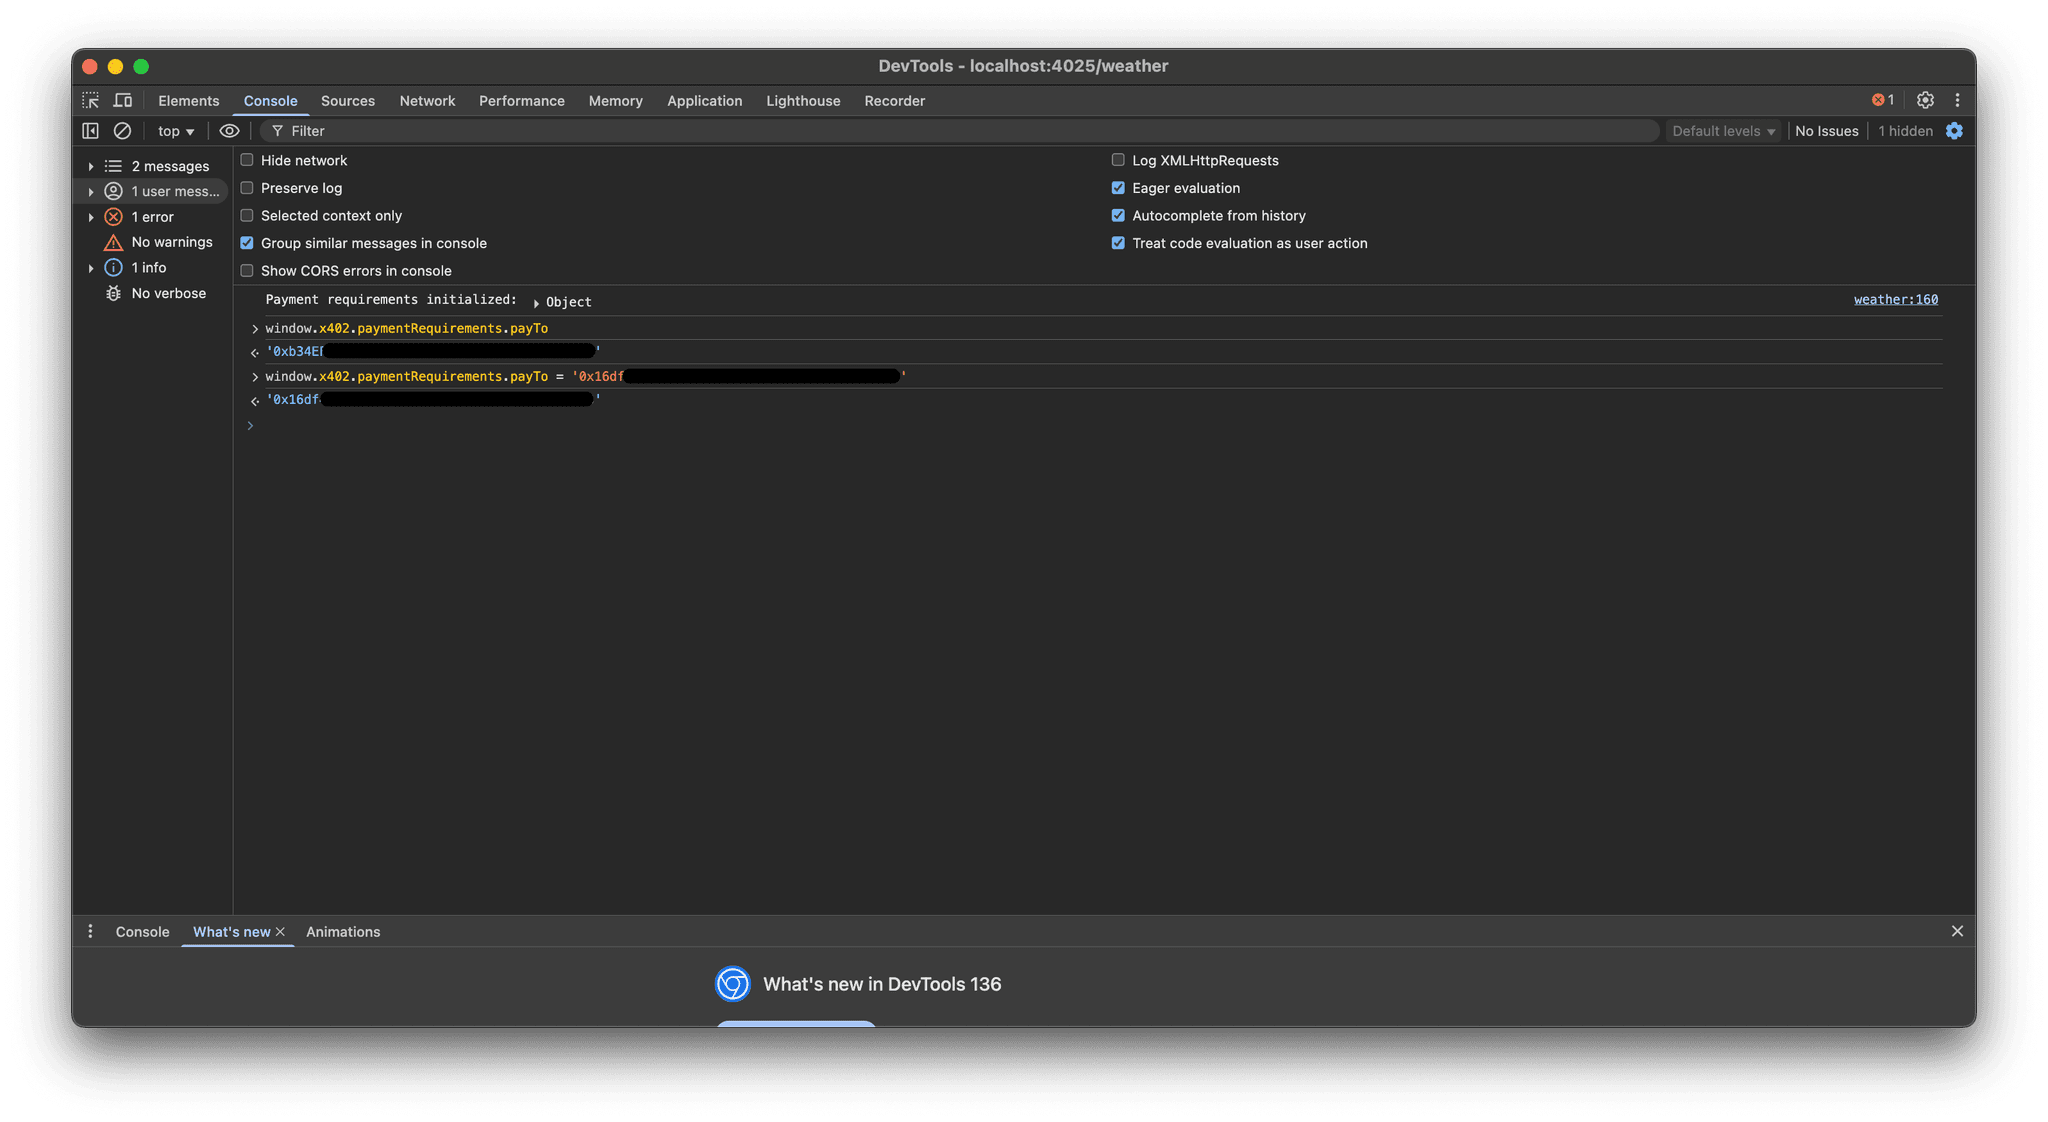
Task: Open the weather:160 source link
Action: coord(1895,299)
